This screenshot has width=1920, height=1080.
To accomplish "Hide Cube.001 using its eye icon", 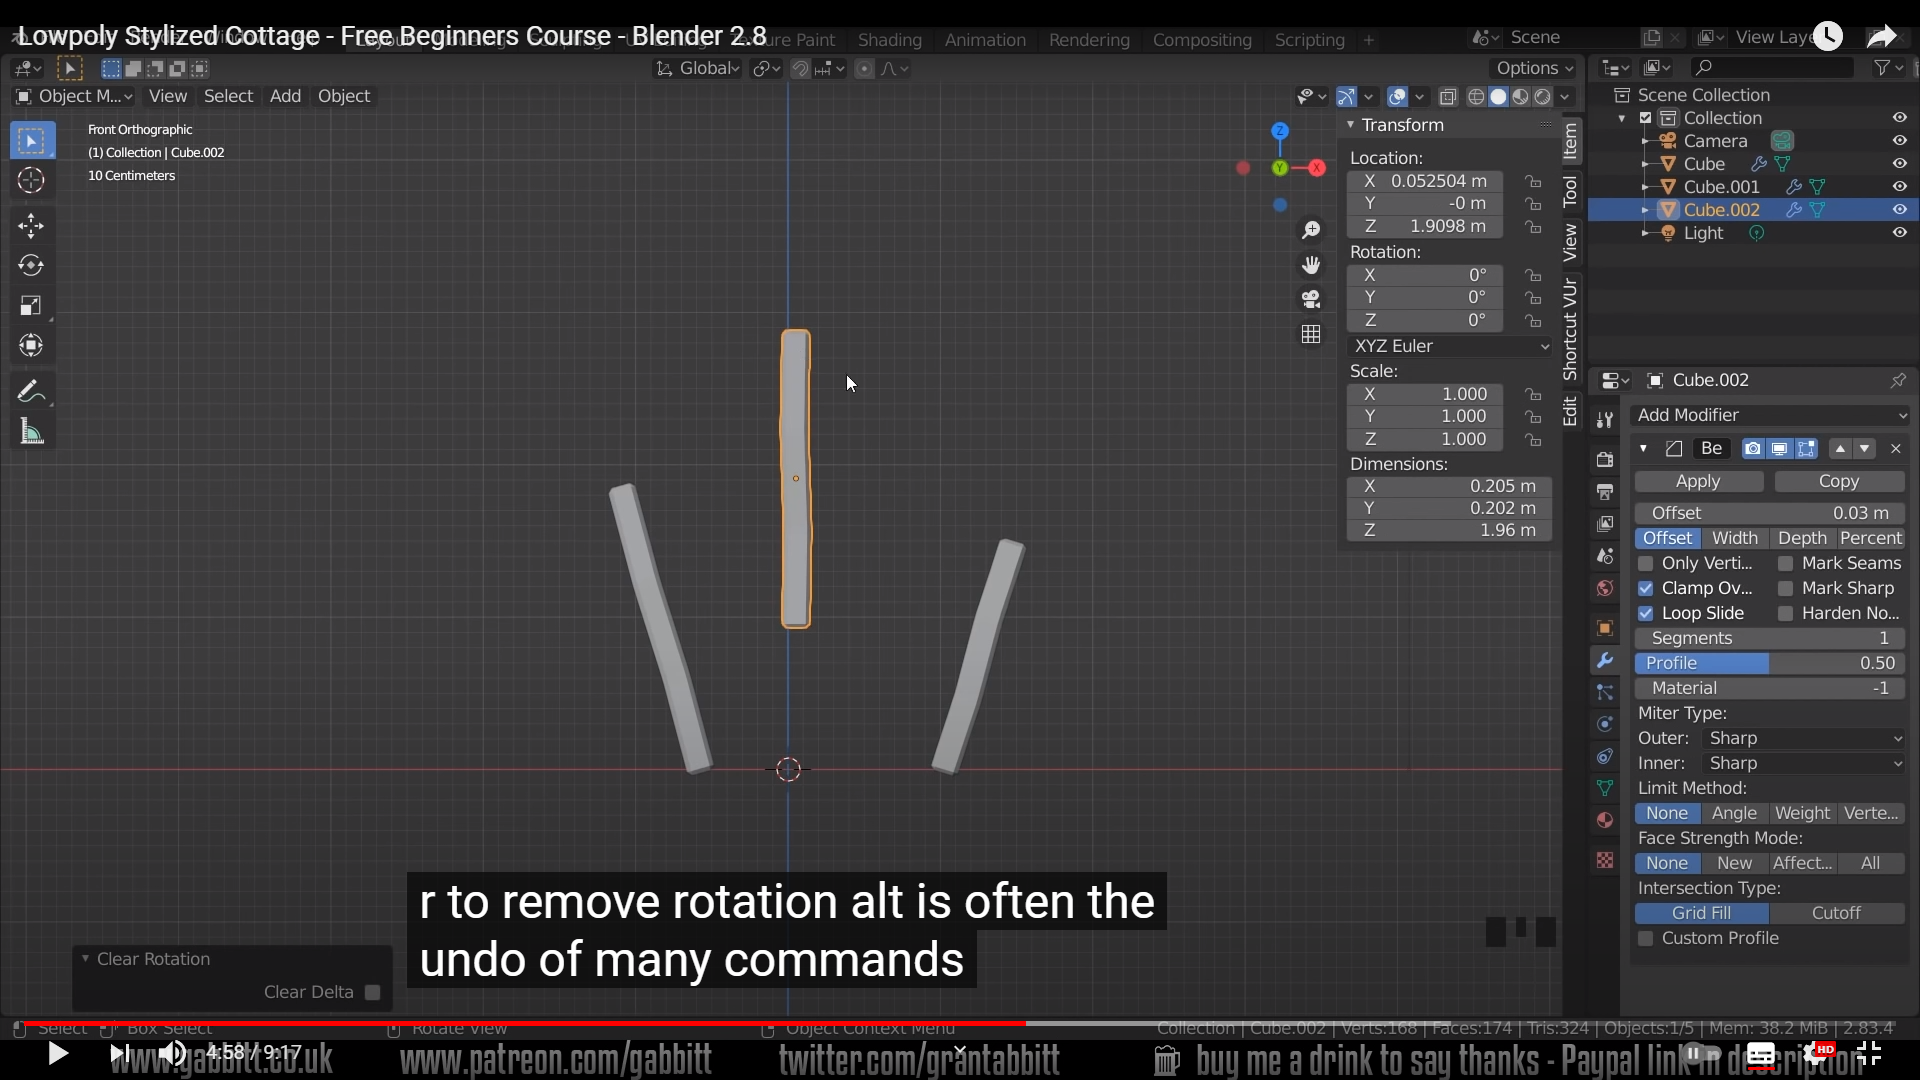I will pyautogui.click(x=1899, y=187).
